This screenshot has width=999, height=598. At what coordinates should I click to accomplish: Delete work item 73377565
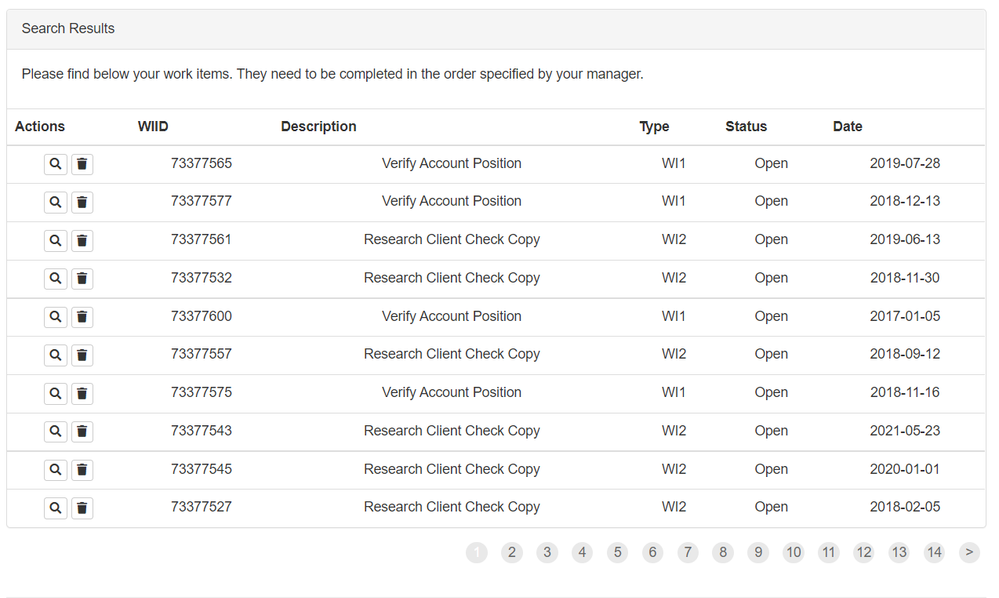click(x=82, y=164)
